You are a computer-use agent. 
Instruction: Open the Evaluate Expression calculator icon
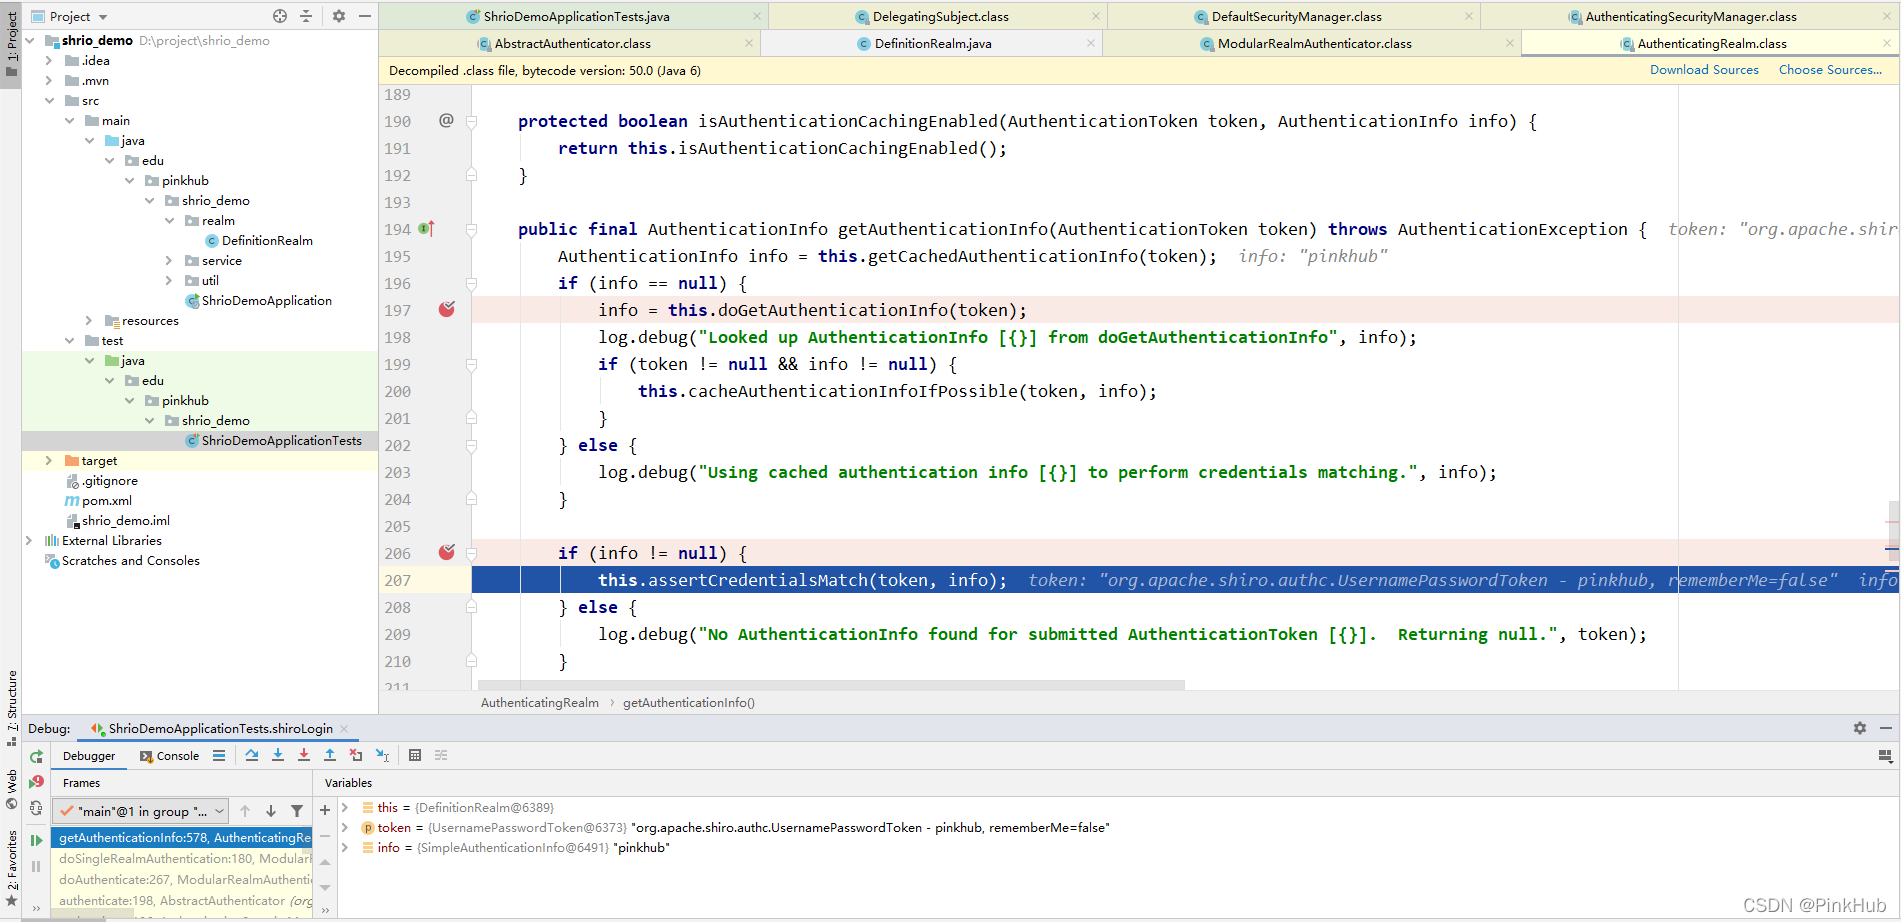[x=415, y=756]
